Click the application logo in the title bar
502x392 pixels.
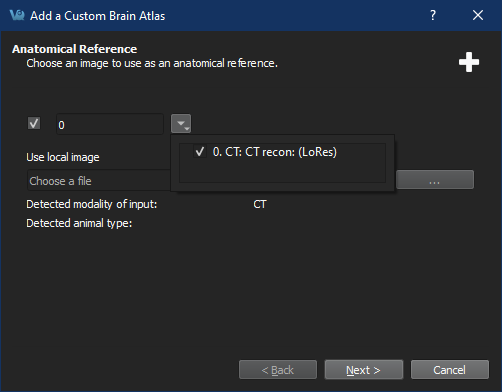point(17,15)
